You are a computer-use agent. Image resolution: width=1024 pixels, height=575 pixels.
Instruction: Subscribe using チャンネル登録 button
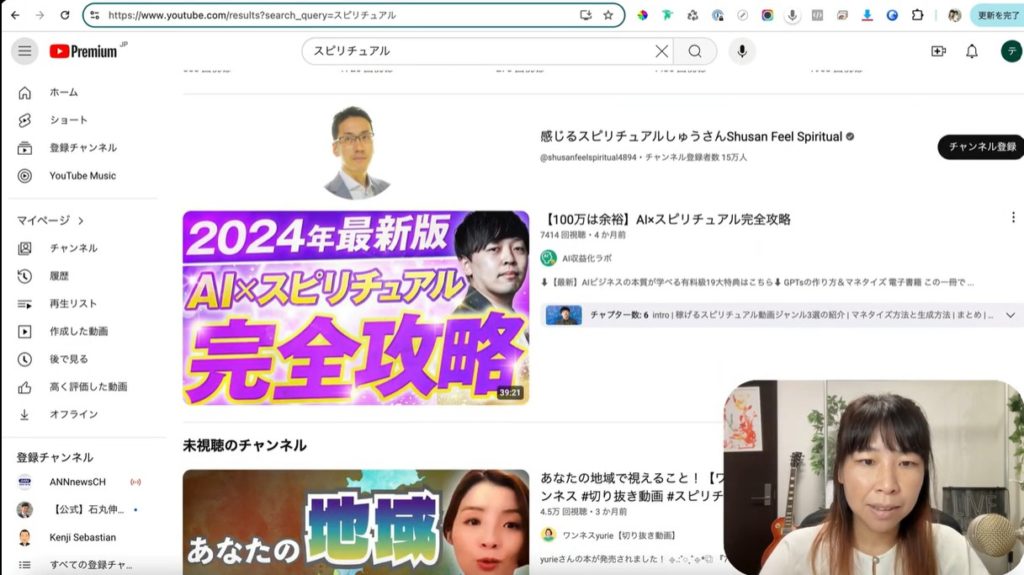coord(981,147)
